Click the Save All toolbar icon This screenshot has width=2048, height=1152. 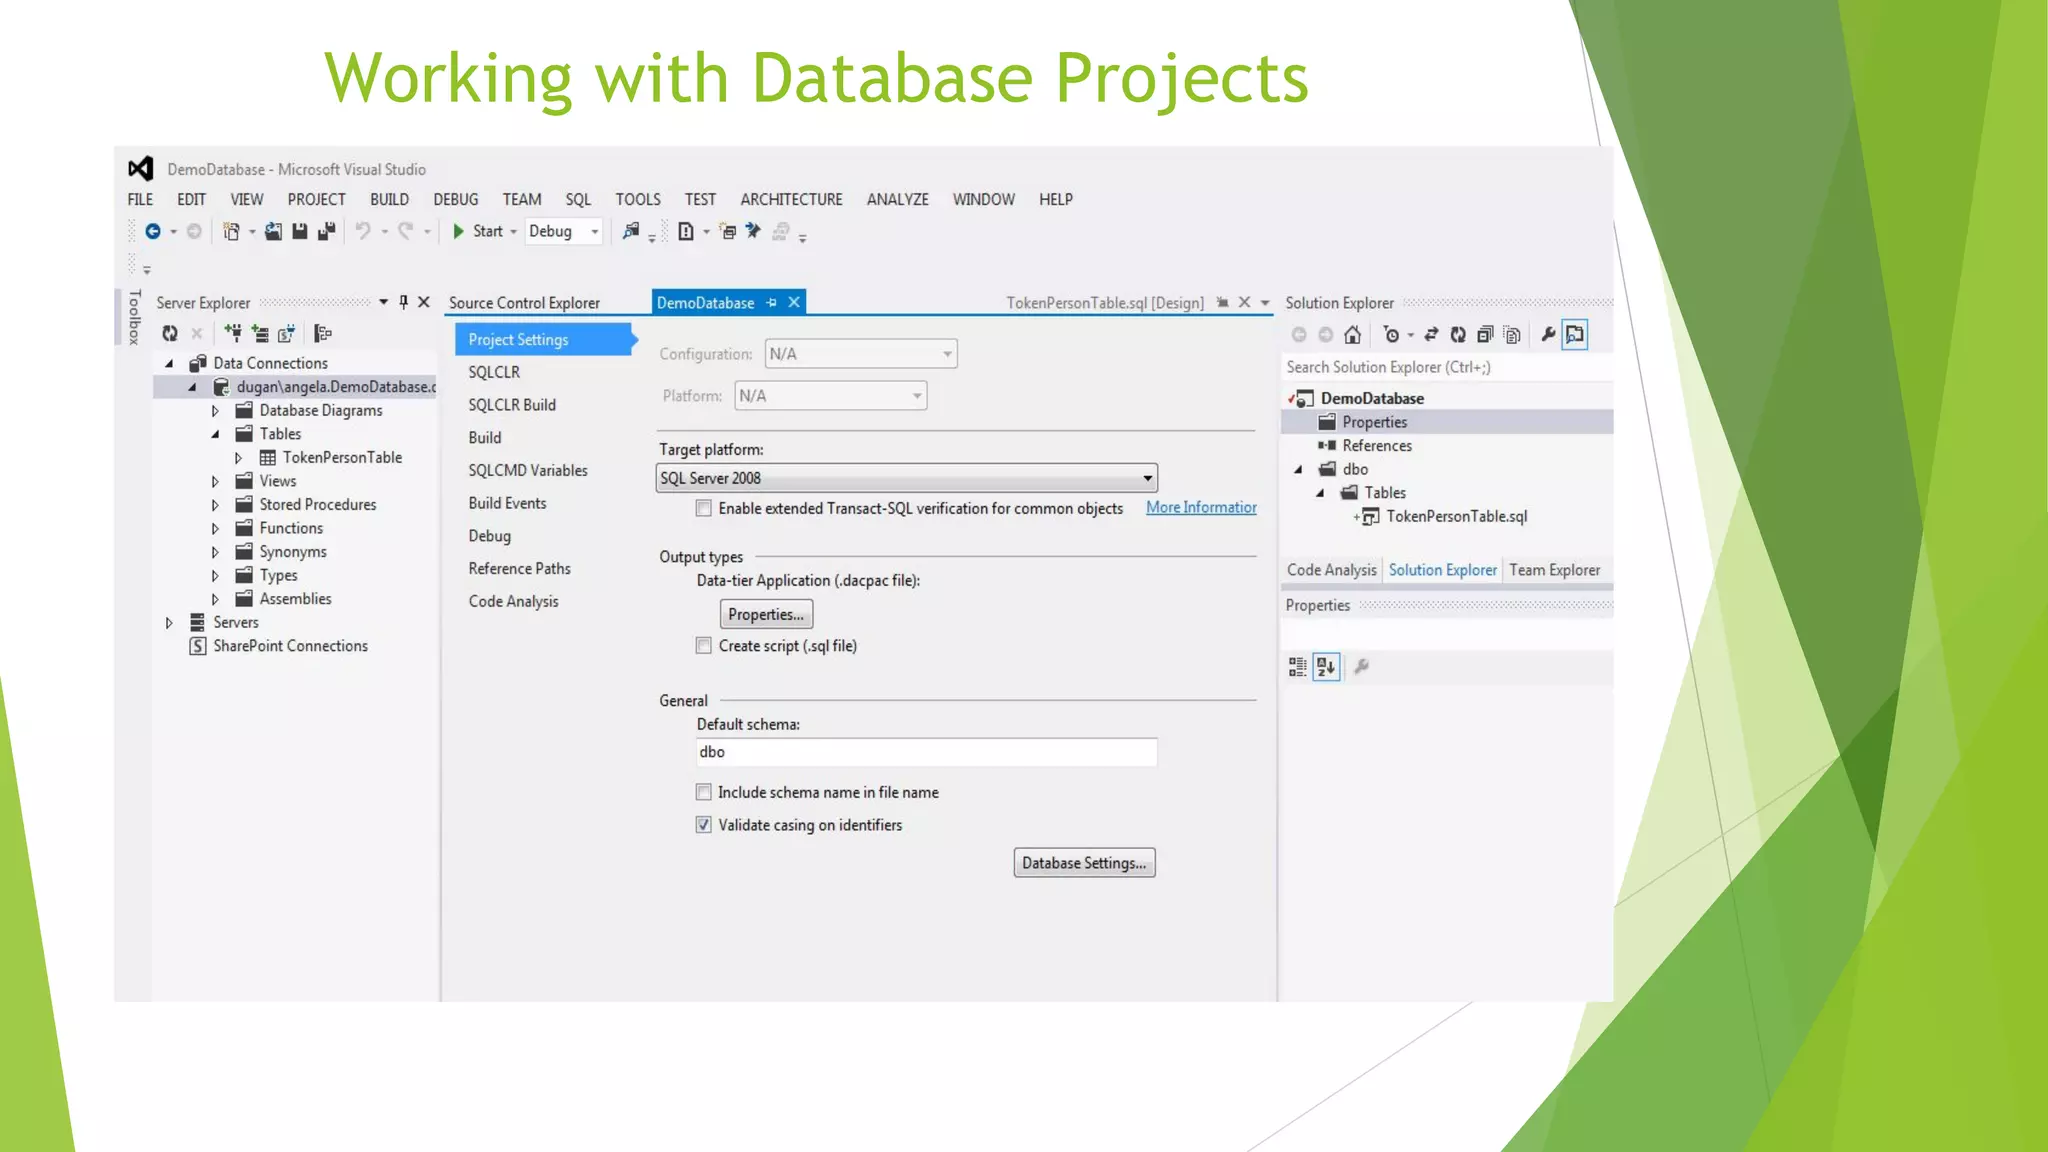coord(326,231)
